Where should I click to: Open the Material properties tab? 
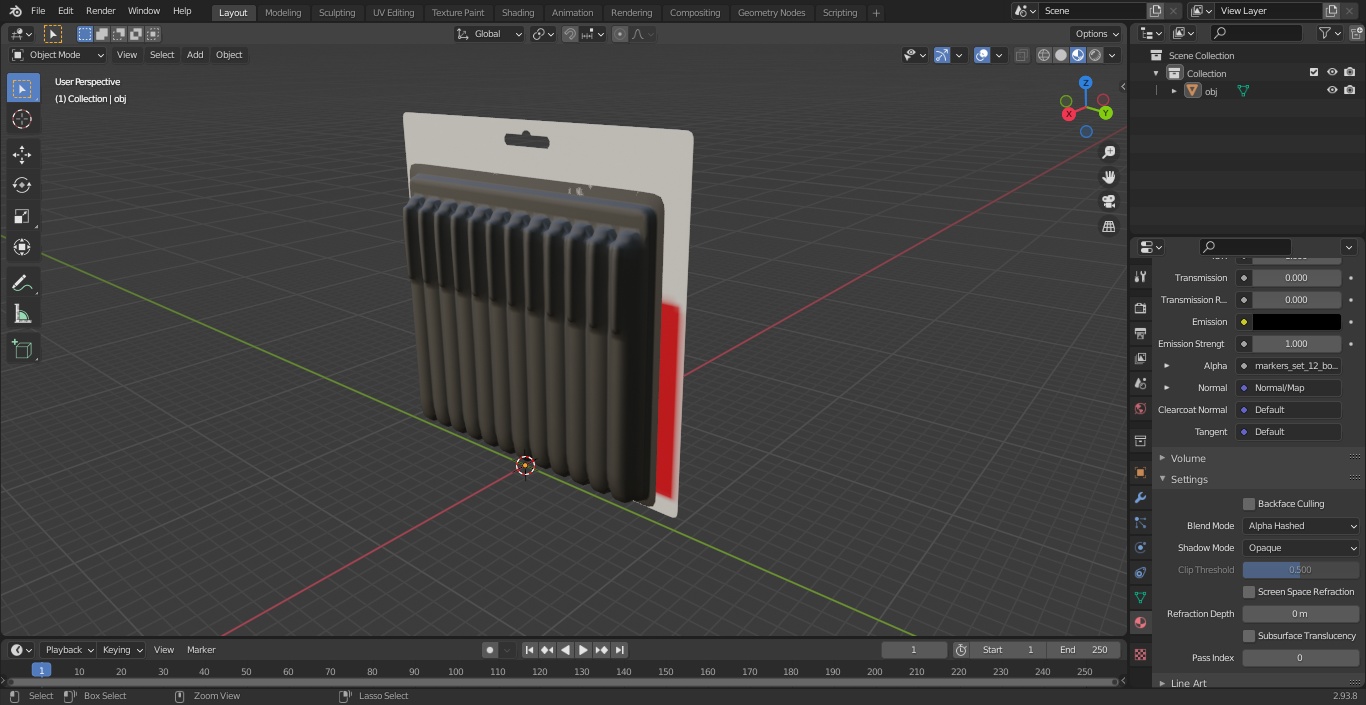click(x=1140, y=622)
